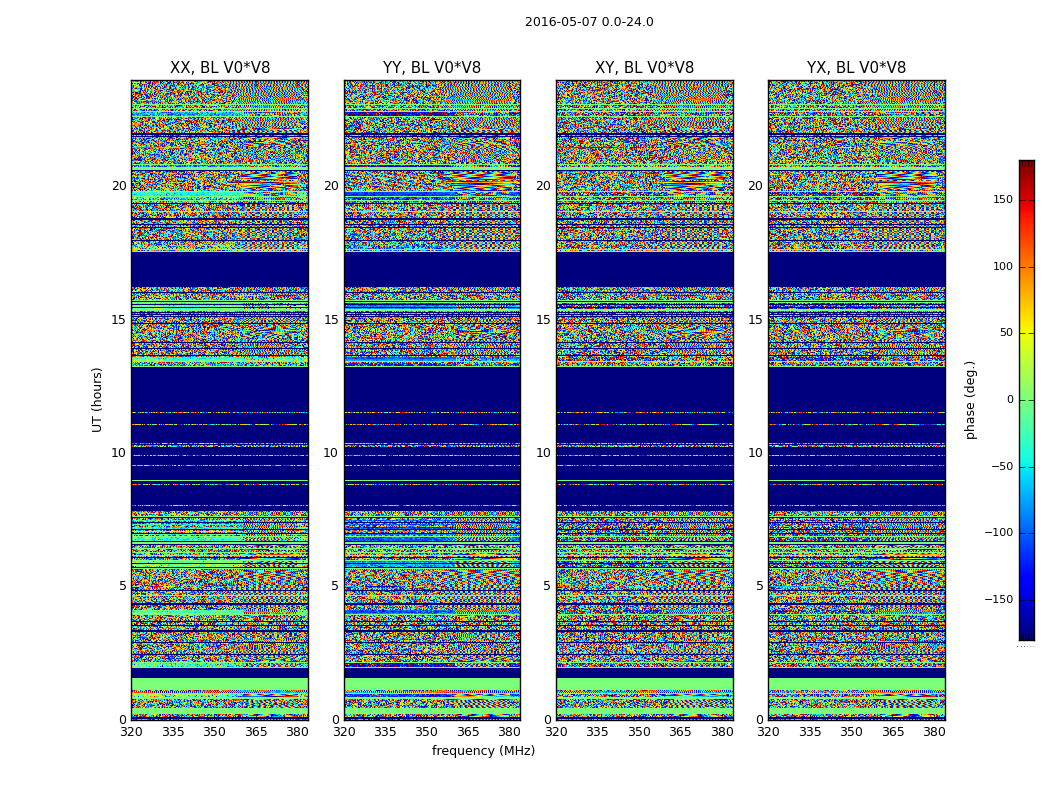
Task: Click the YX phase waterfall plot
Action: coord(856,400)
